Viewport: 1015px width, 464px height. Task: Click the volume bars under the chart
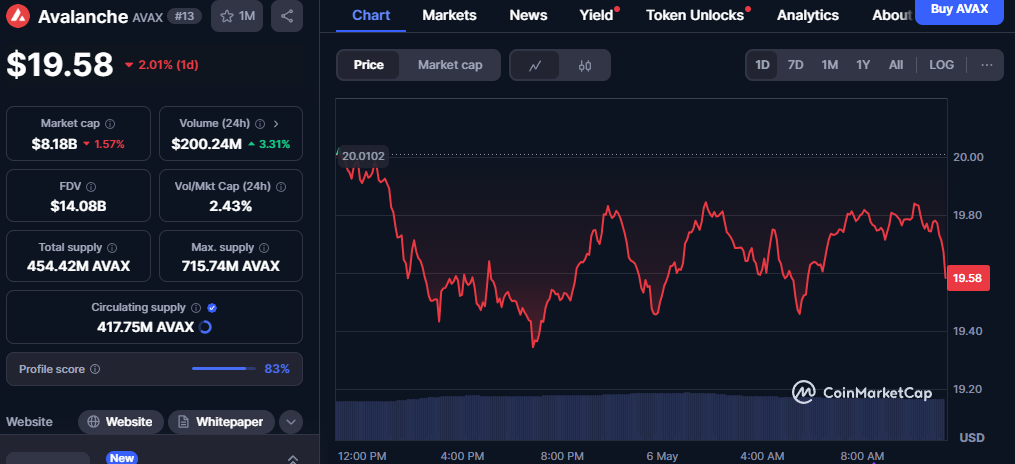coord(640,416)
